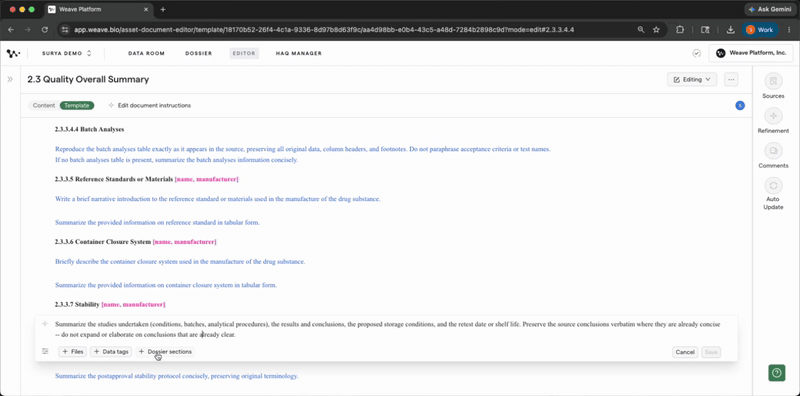Click the browser address bar URL
This screenshot has height=396, width=800.
tap(324, 30)
